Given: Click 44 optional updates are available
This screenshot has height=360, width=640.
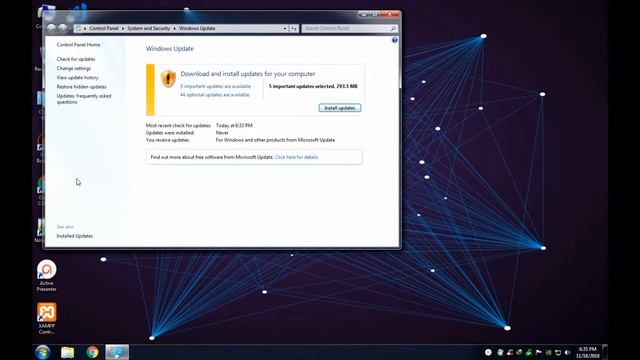Looking at the screenshot, I should click(x=215, y=95).
